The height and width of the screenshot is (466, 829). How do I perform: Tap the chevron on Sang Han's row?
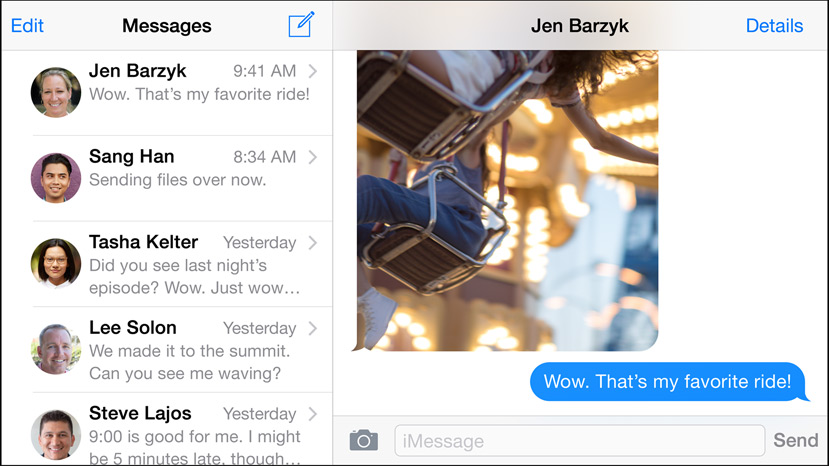(313, 157)
